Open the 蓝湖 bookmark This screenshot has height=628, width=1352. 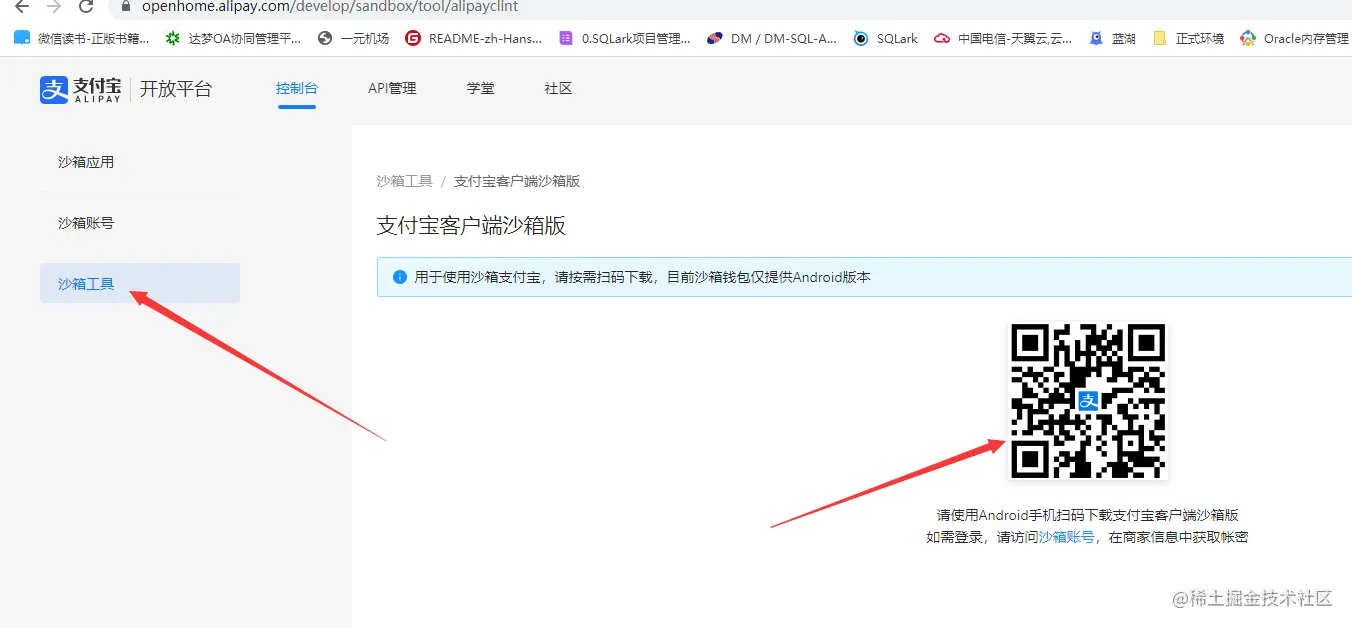tap(1112, 38)
